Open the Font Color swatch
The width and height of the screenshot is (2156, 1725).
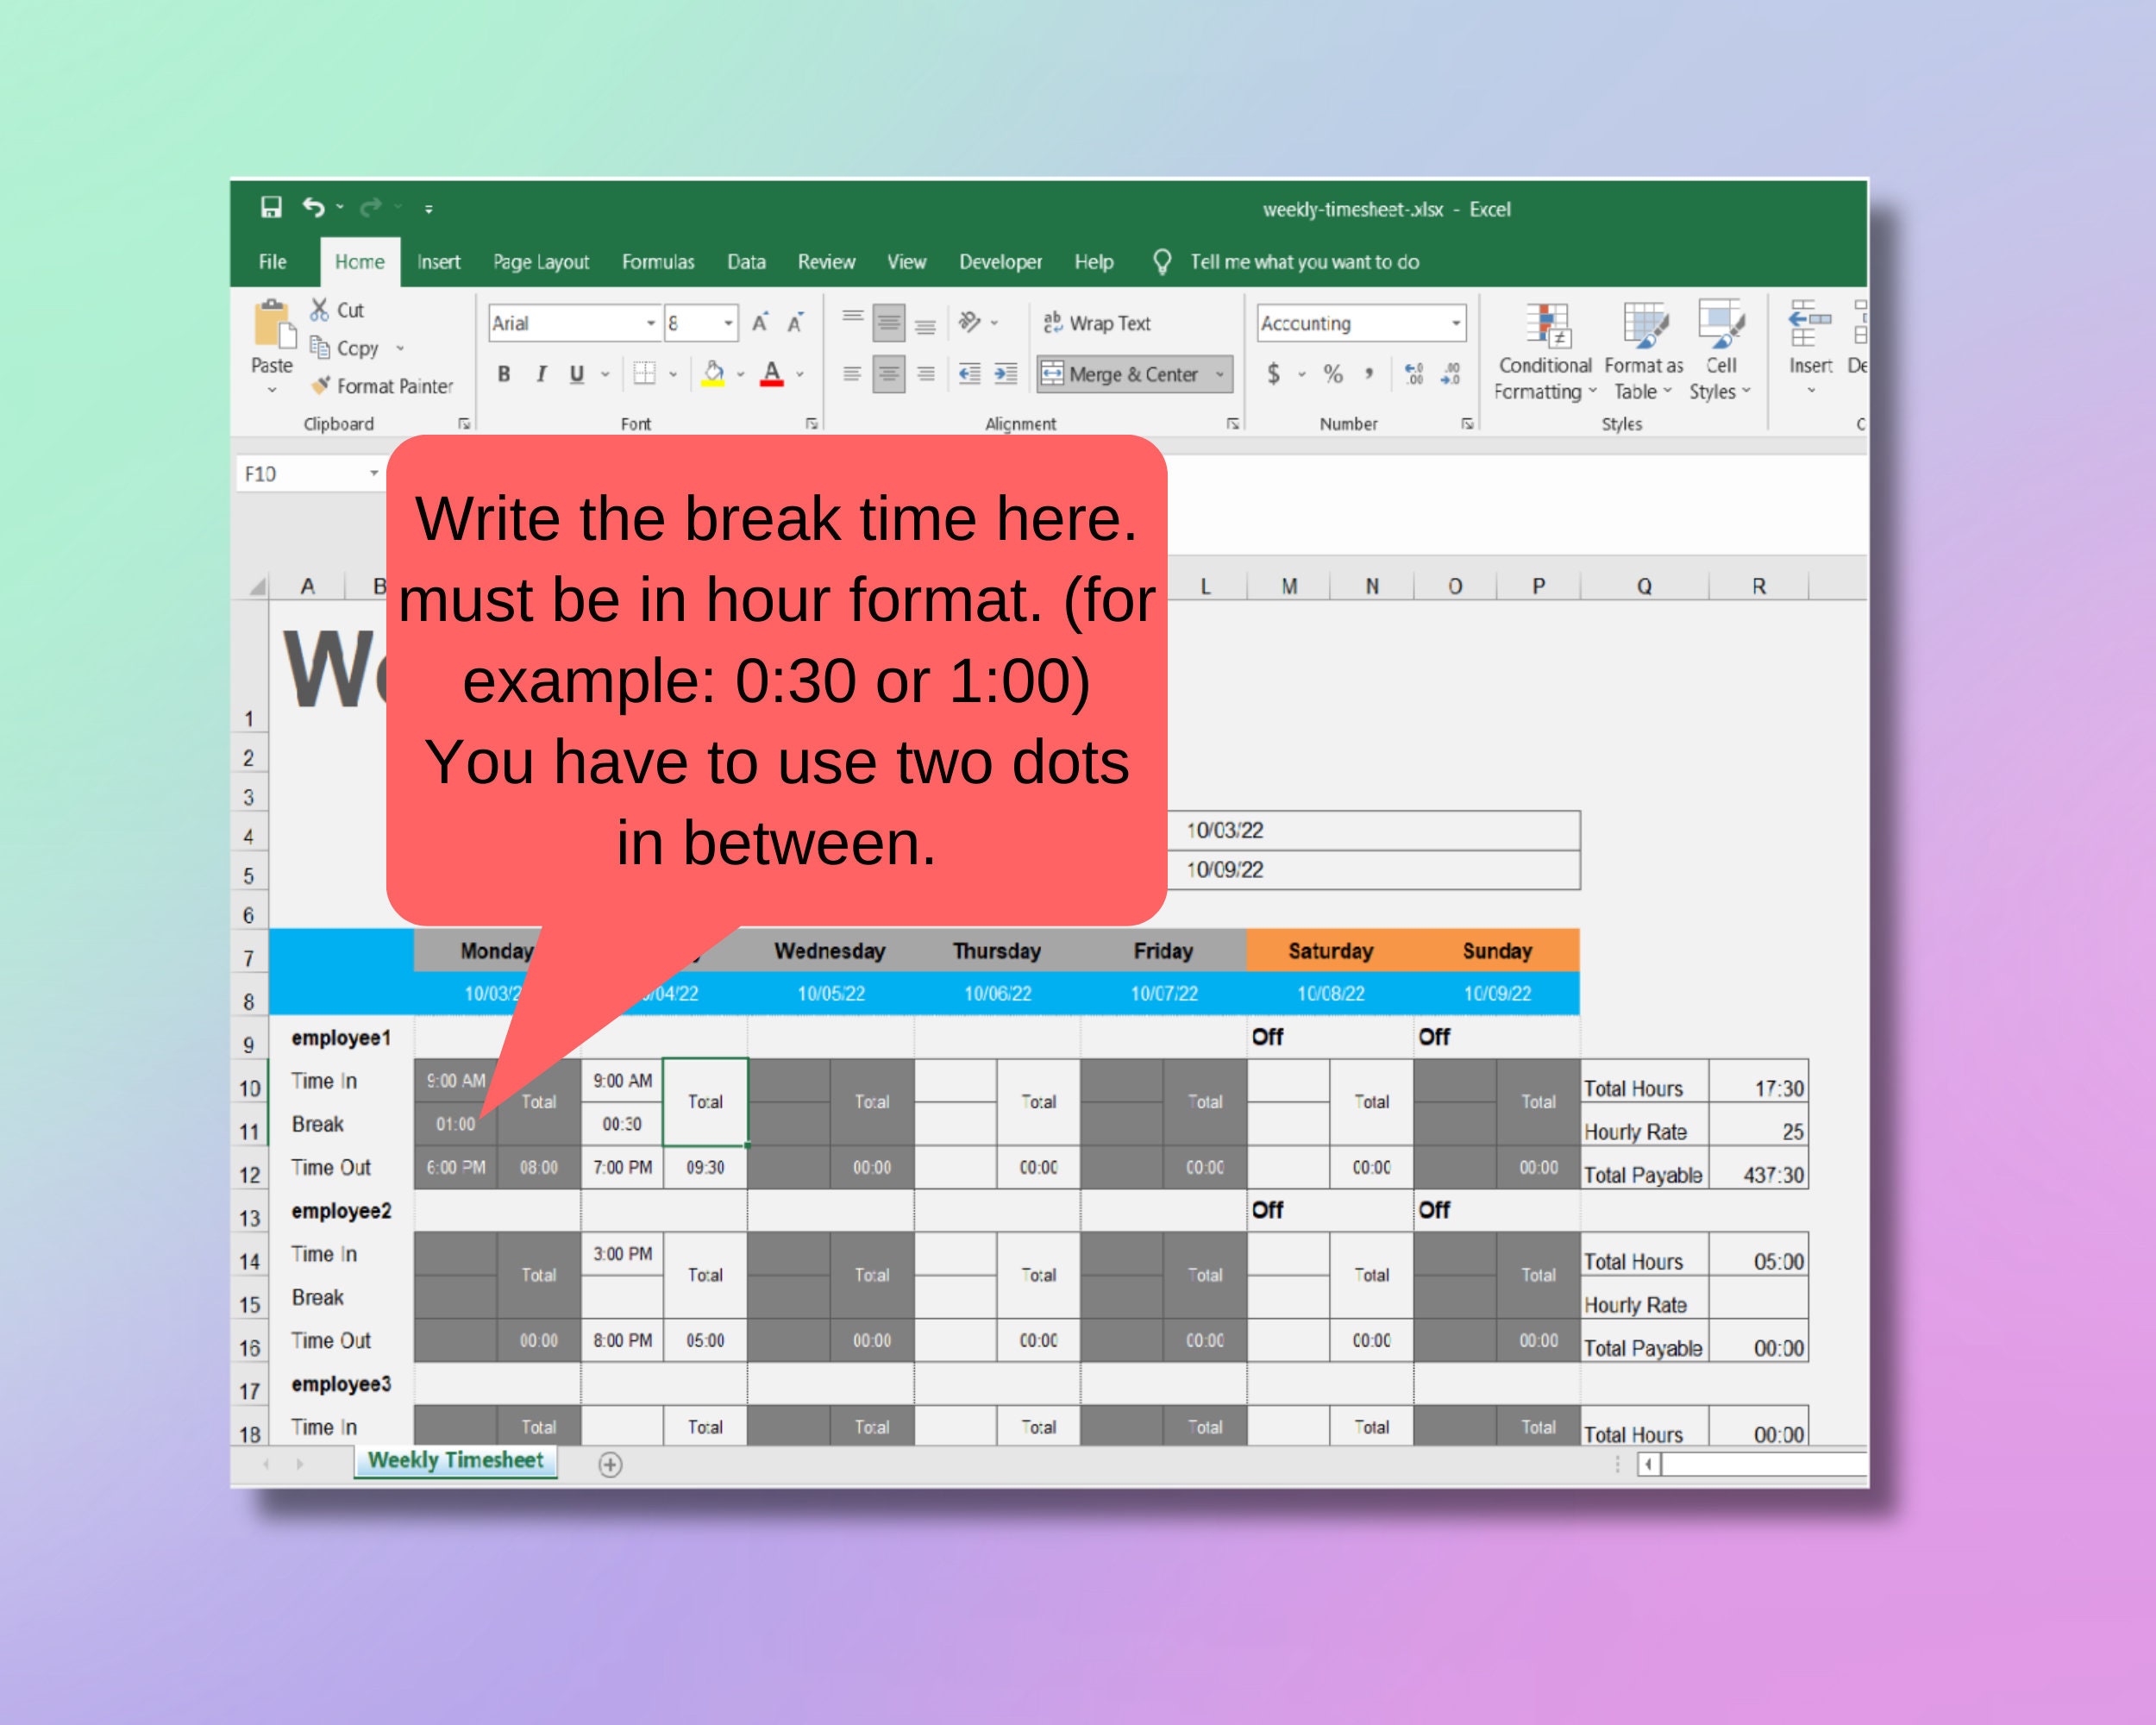pyautogui.click(x=773, y=373)
